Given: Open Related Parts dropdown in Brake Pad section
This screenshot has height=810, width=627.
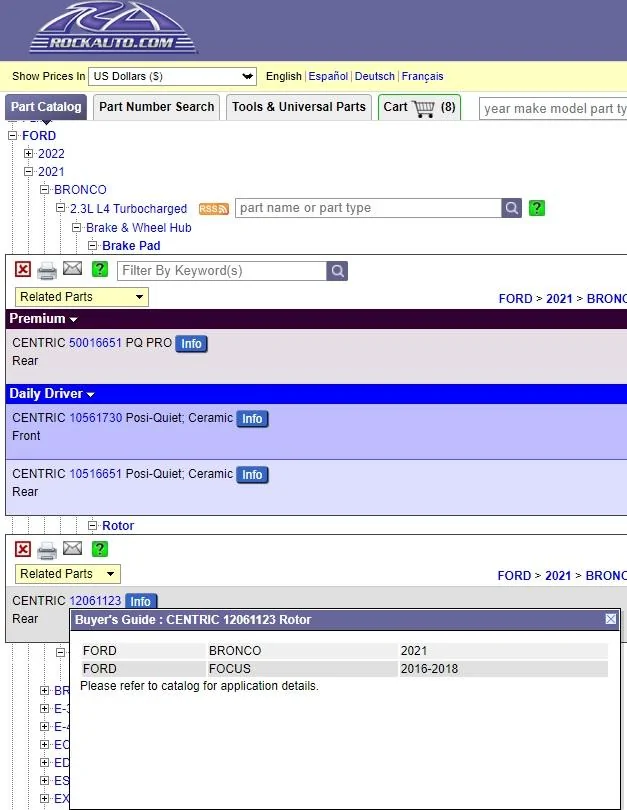Looking at the screenshot, I should (82, 297).
